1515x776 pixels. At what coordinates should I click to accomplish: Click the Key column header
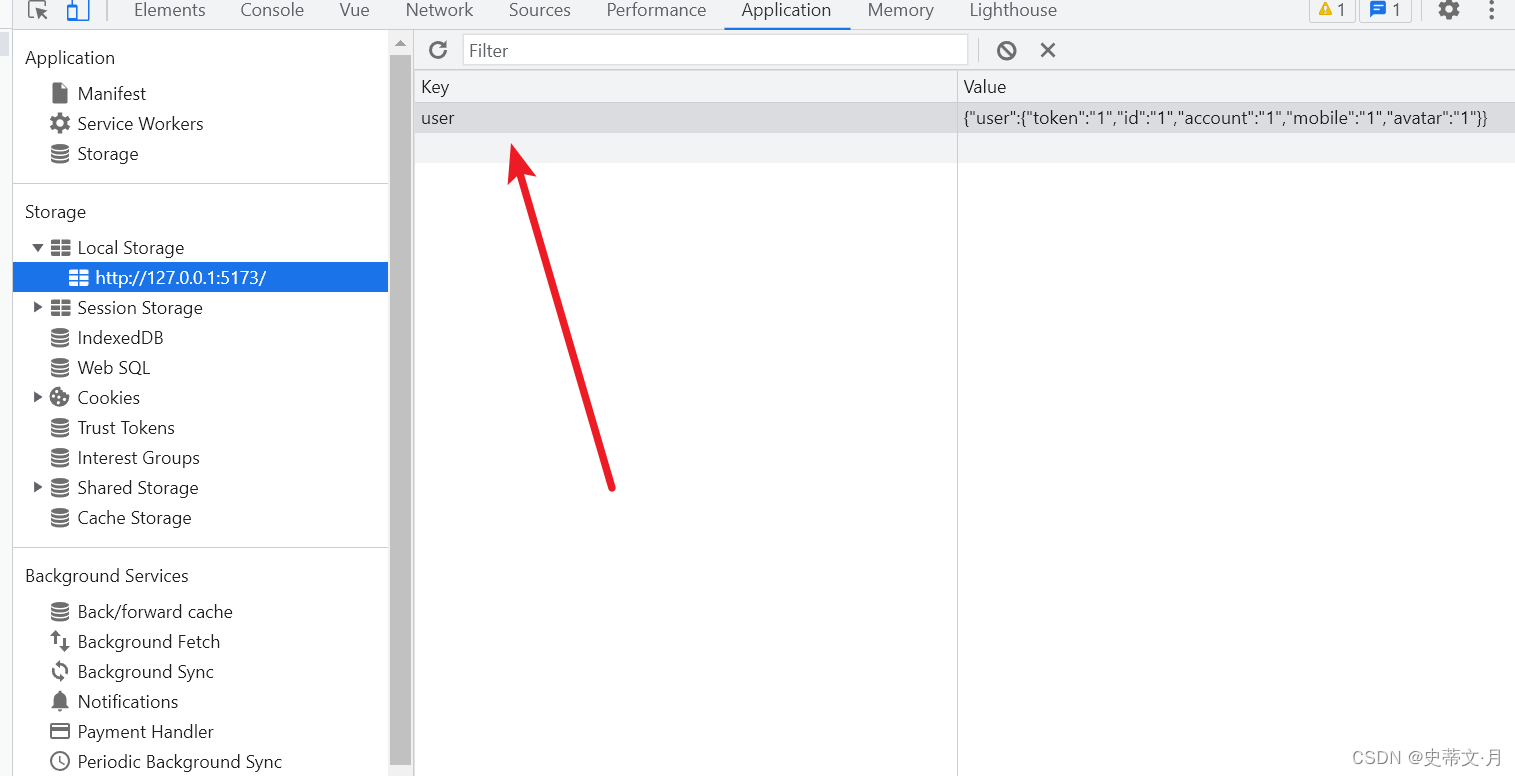coord(686,87)
